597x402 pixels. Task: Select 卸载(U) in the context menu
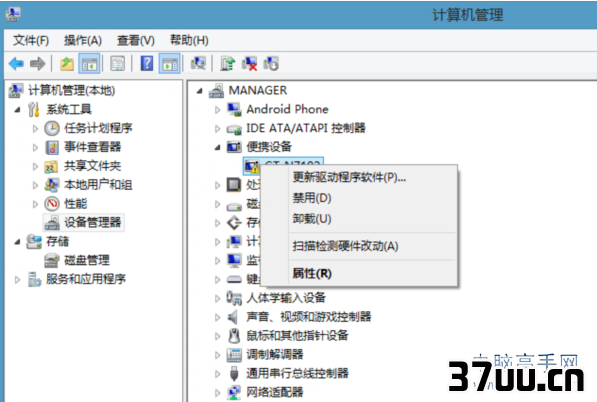312,219
